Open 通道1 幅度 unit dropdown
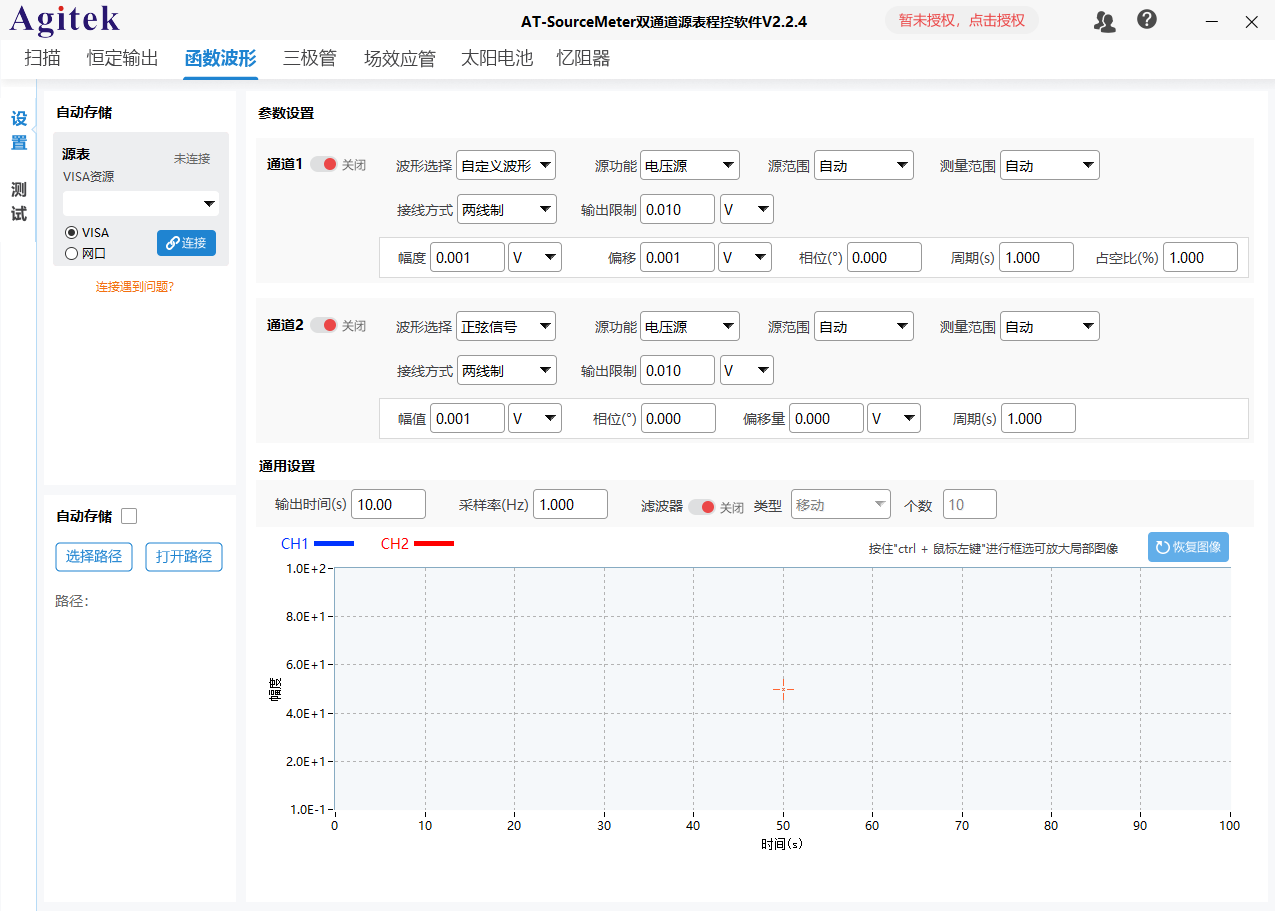1275x911 pixels. (535, 258)
